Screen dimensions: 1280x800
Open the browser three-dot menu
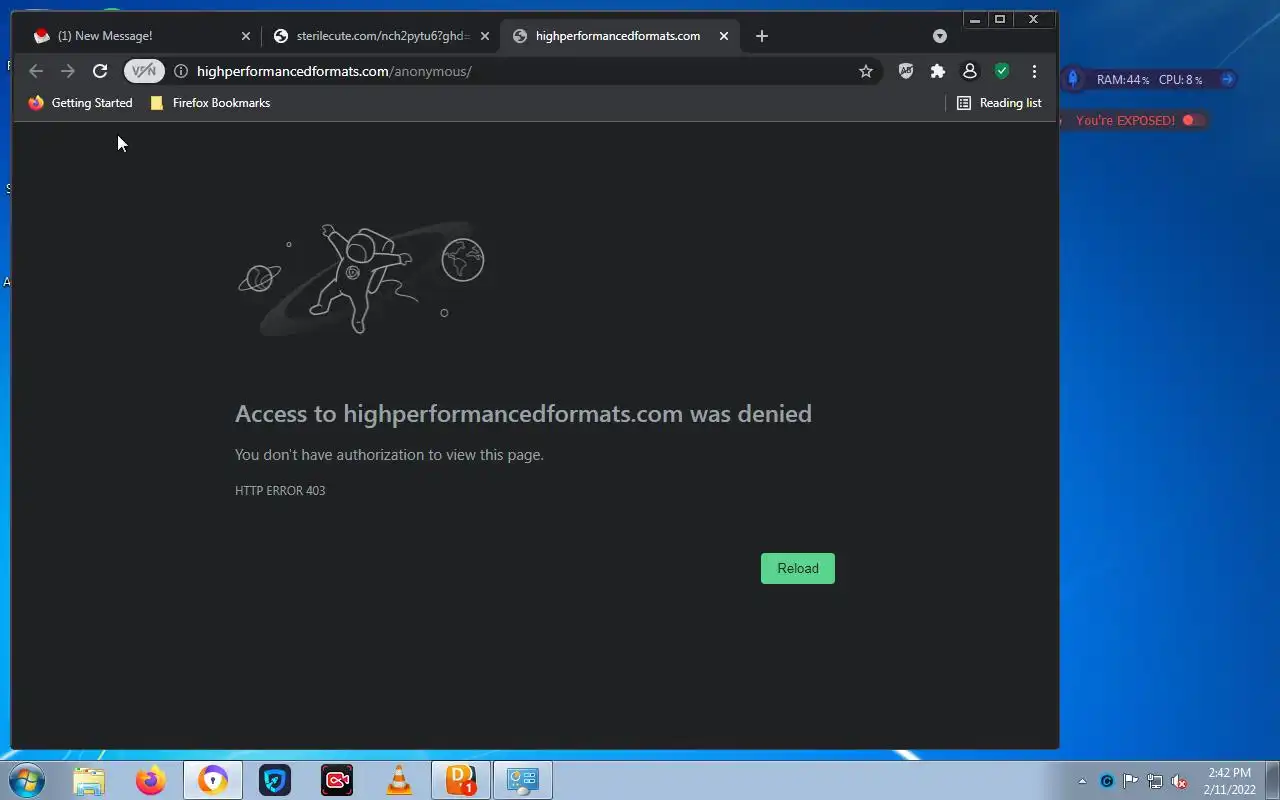point(1034,71)
